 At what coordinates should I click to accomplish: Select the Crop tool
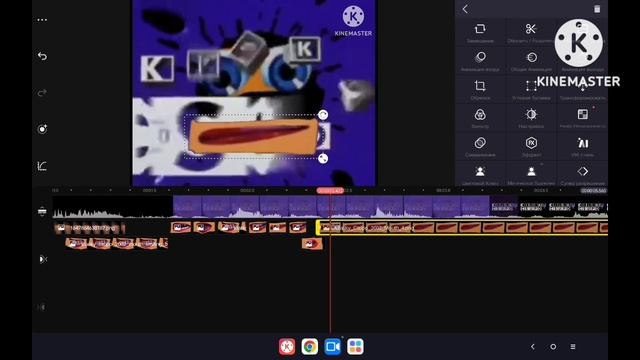coord(480,89)
